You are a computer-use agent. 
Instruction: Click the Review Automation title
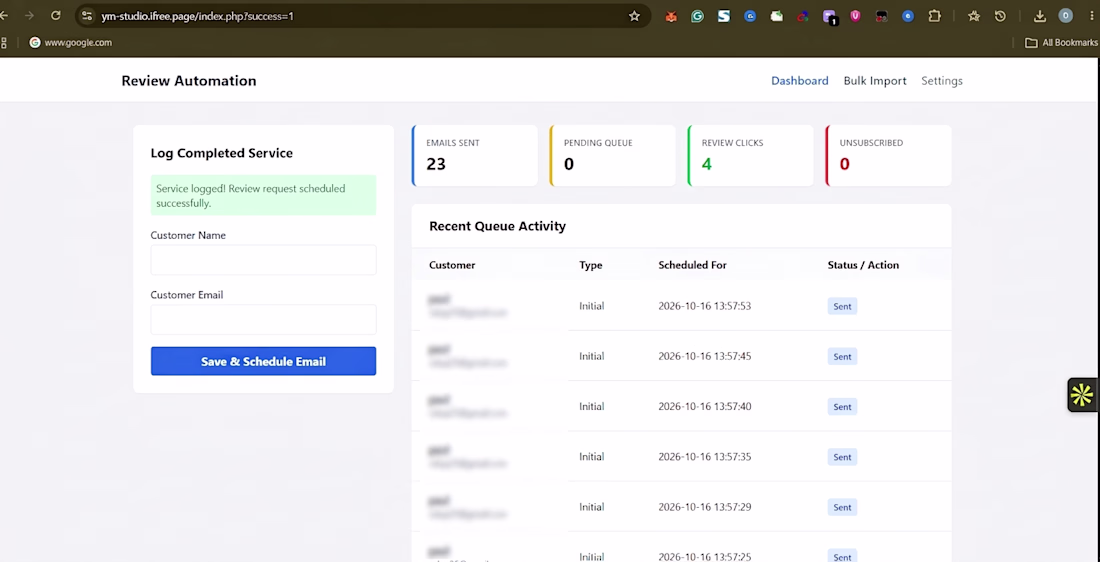tap(189, 81)
